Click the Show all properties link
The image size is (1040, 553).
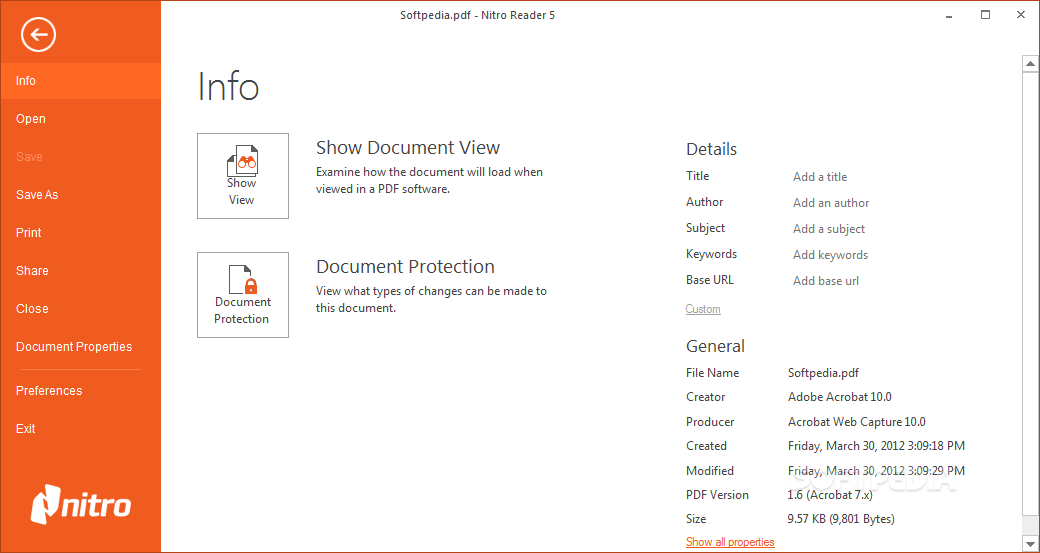tap(730, 542)
